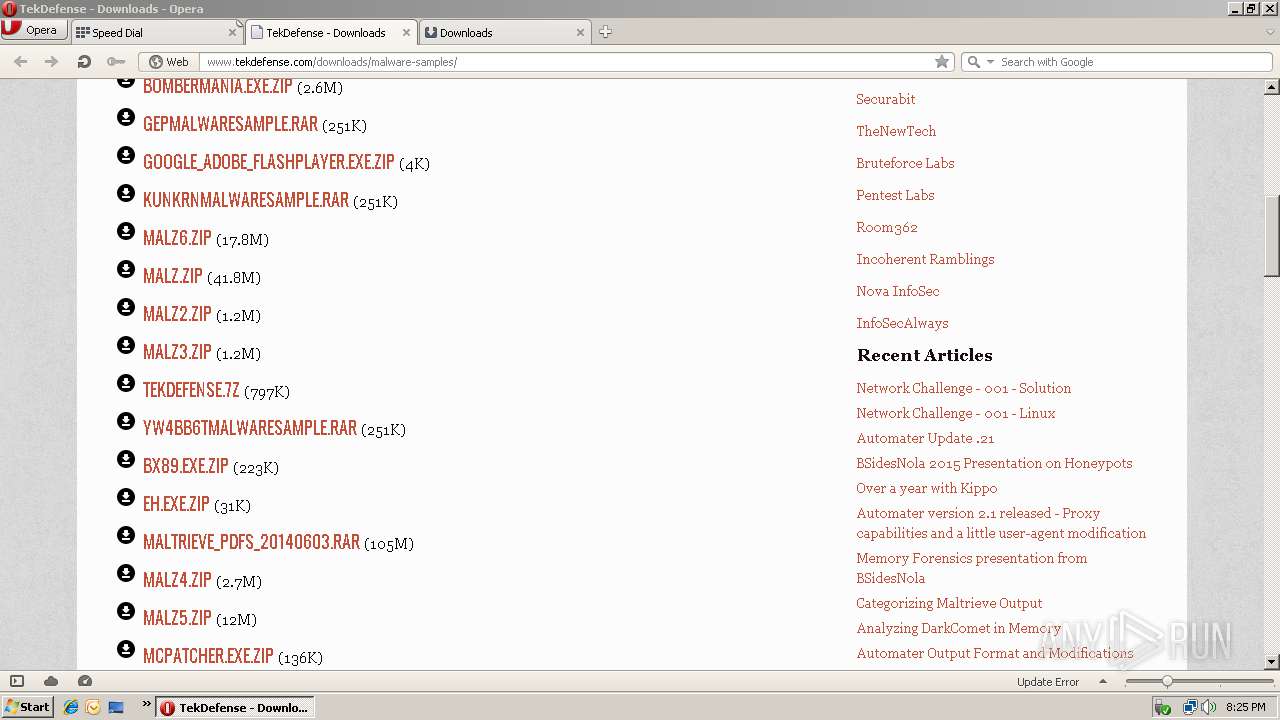Open the MALTRIEVE_PDFS_20140603.RAR download link

pyautogui.click(x=251, y=542)
